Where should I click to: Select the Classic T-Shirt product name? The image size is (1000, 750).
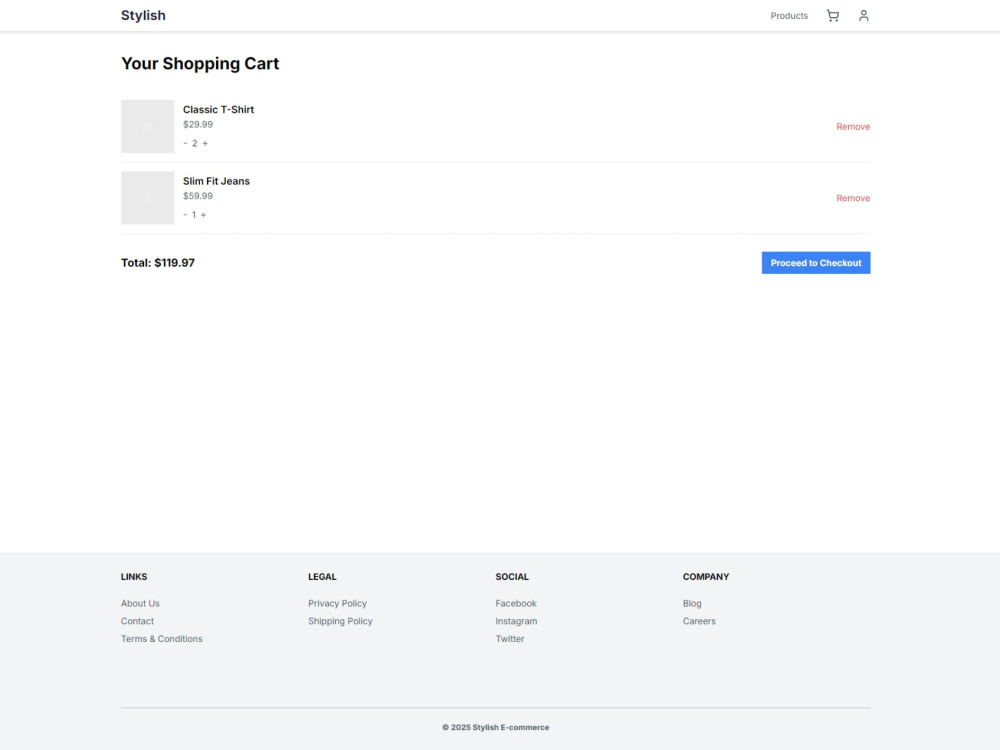coord(218,110)
